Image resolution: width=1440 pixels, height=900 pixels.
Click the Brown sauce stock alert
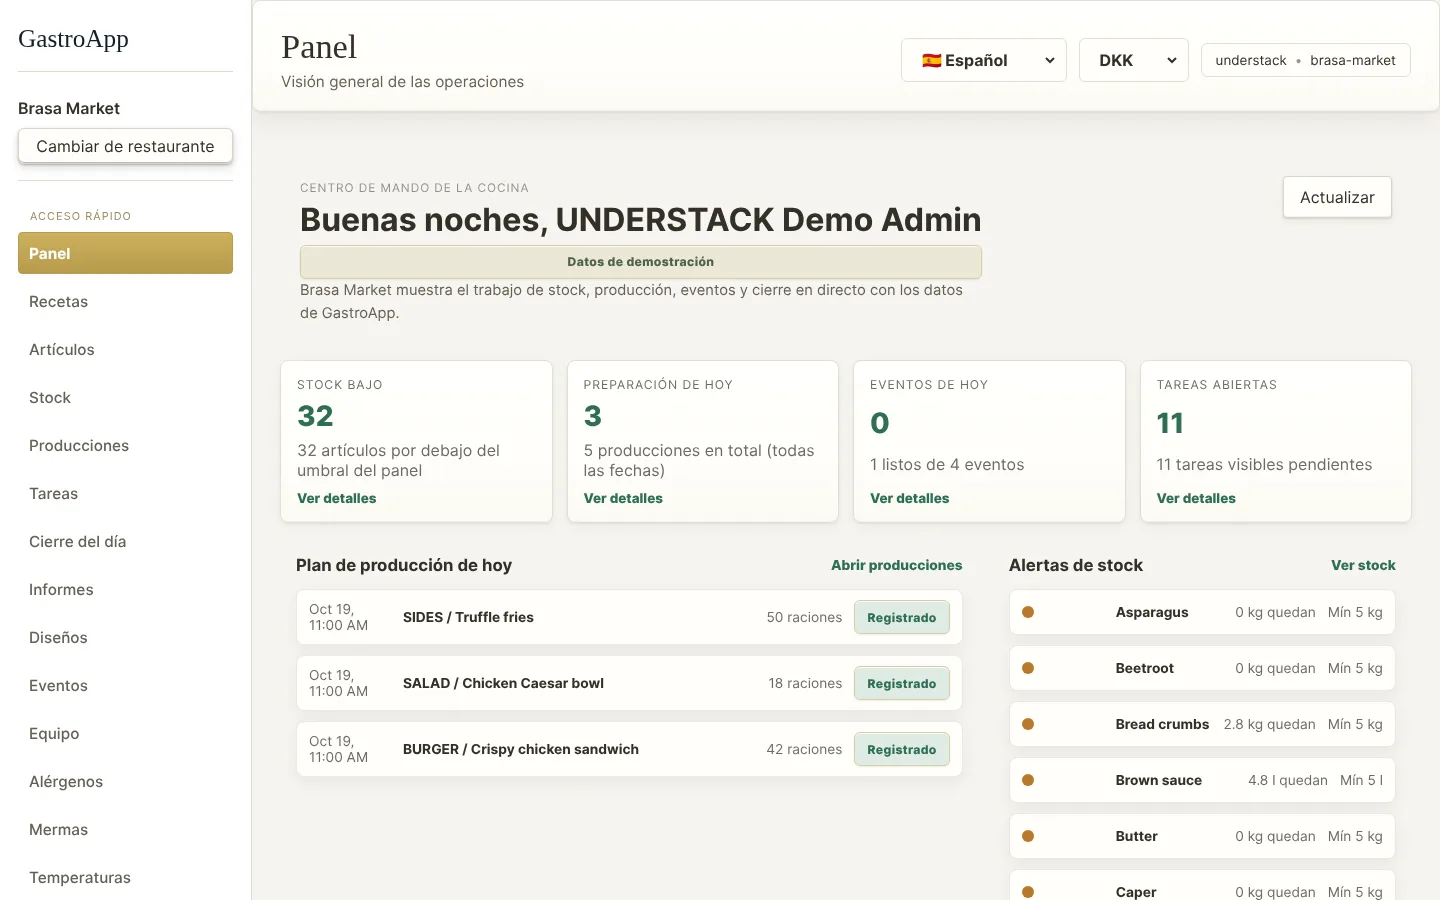click(x=1202, y=780)
